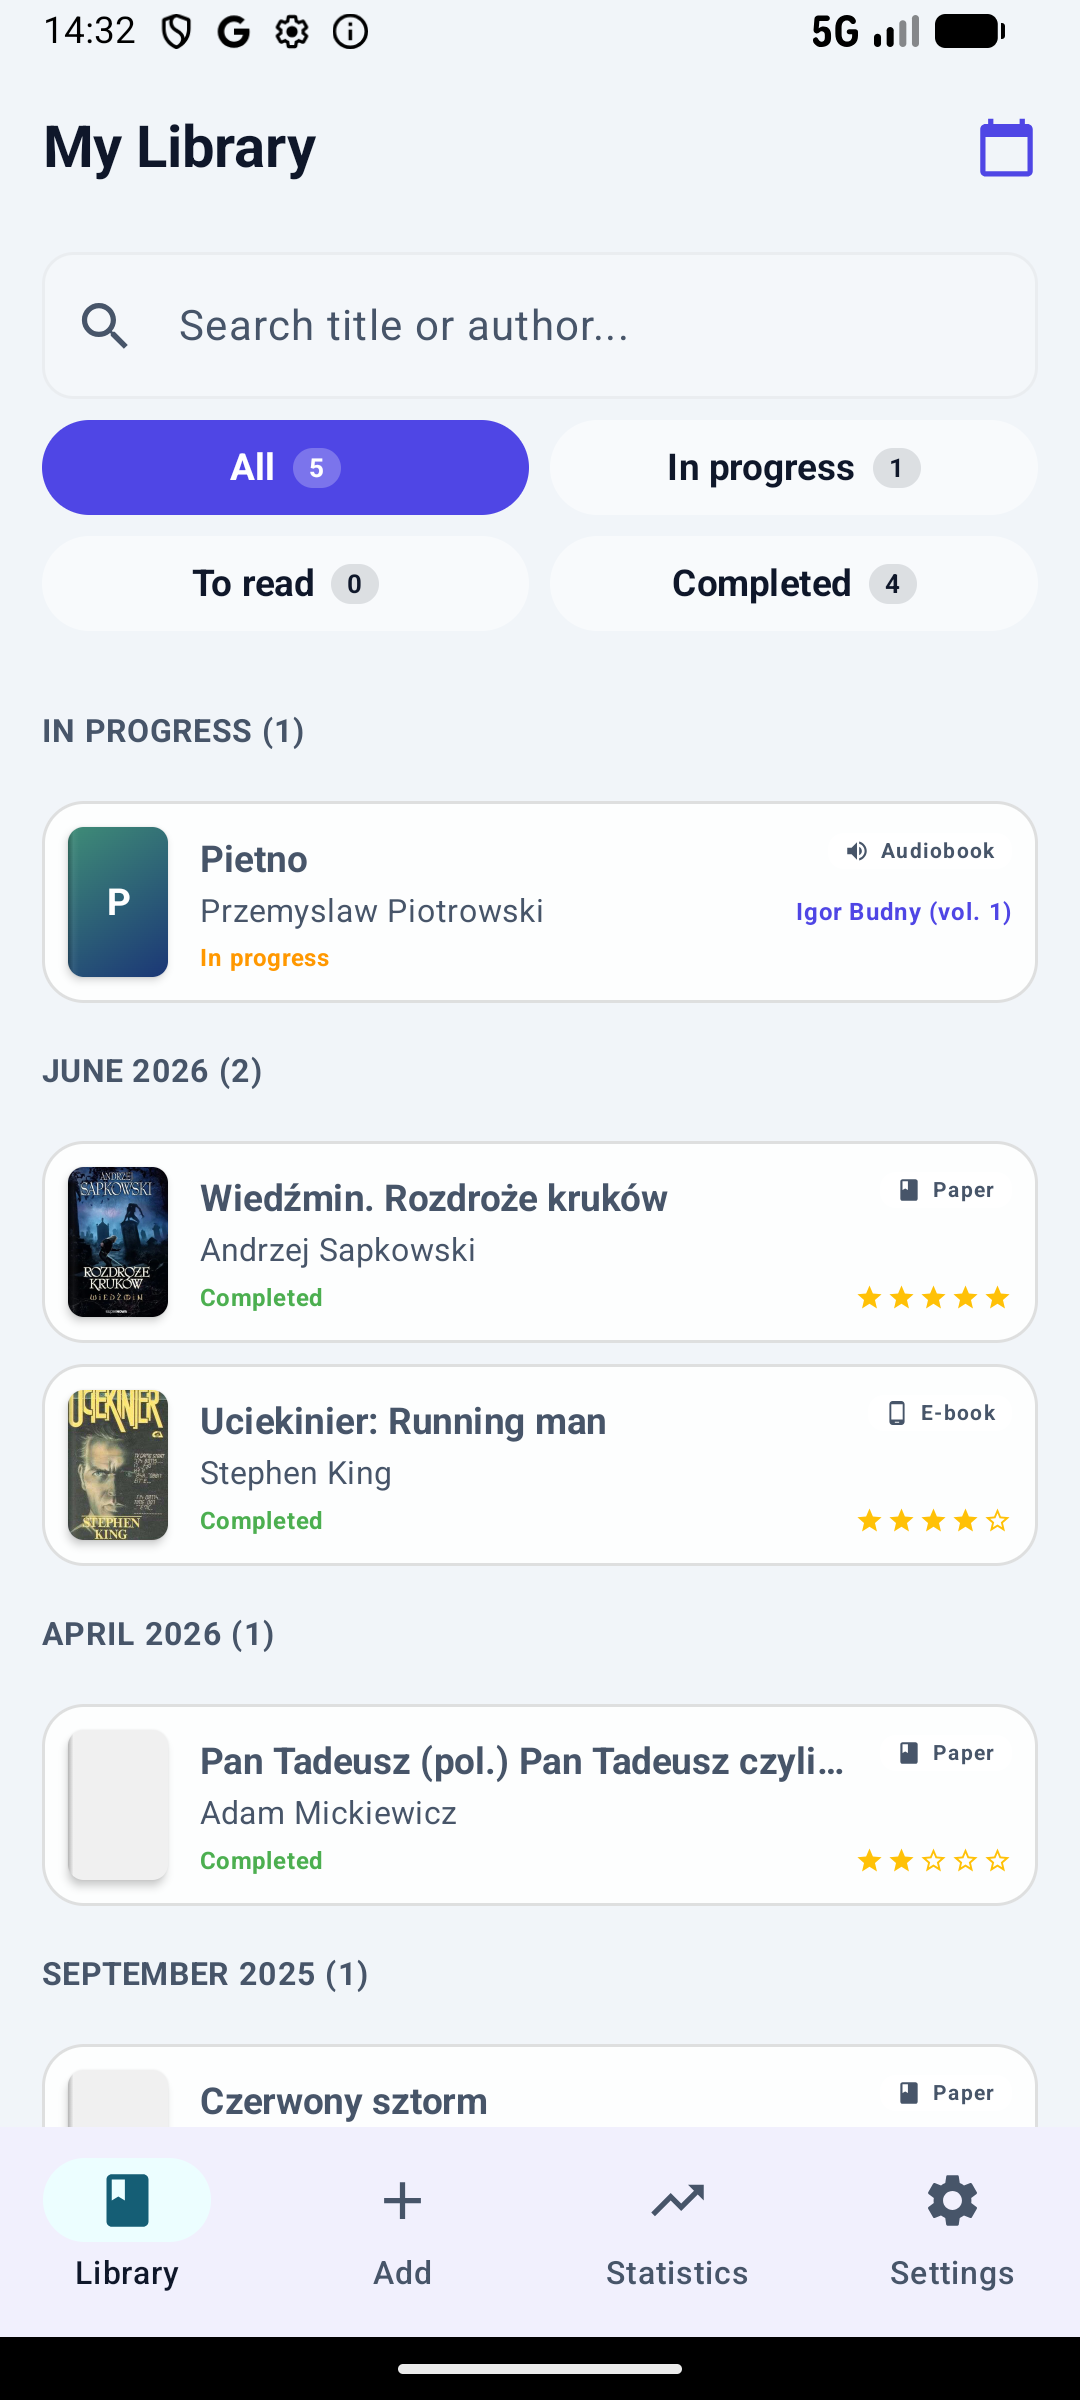Open Wiedźmin. Rozdroże kruków book card

click(x=540, y=1242)
